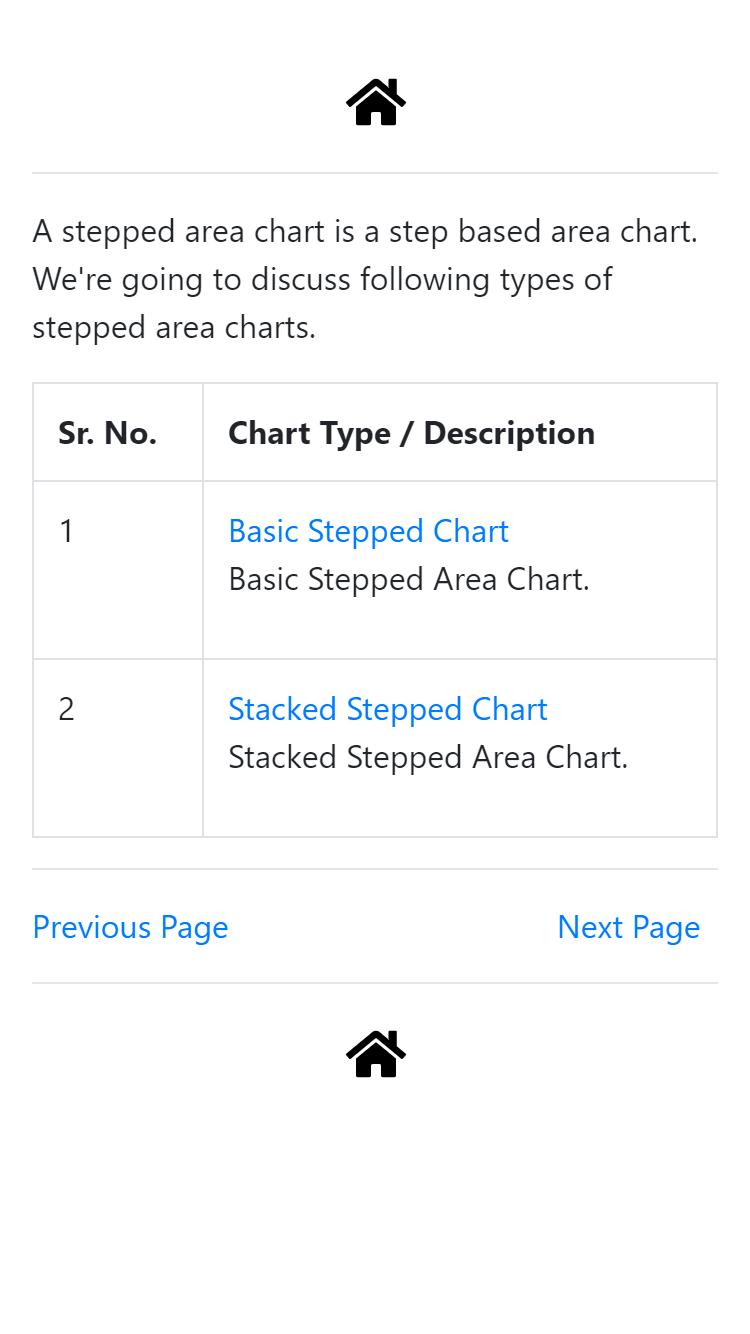
Task: Open the Basic Stepped Chart link
Action: pos(368,531)
